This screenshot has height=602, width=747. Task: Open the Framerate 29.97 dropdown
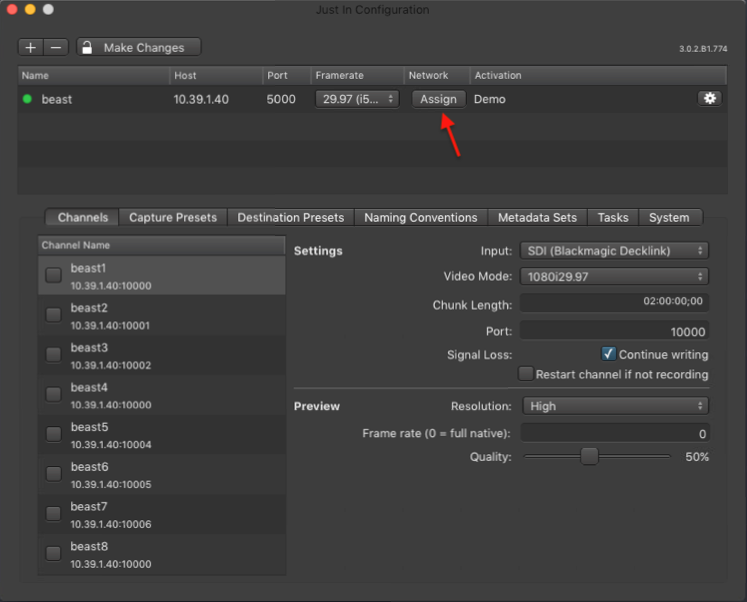tap(357, 99)
